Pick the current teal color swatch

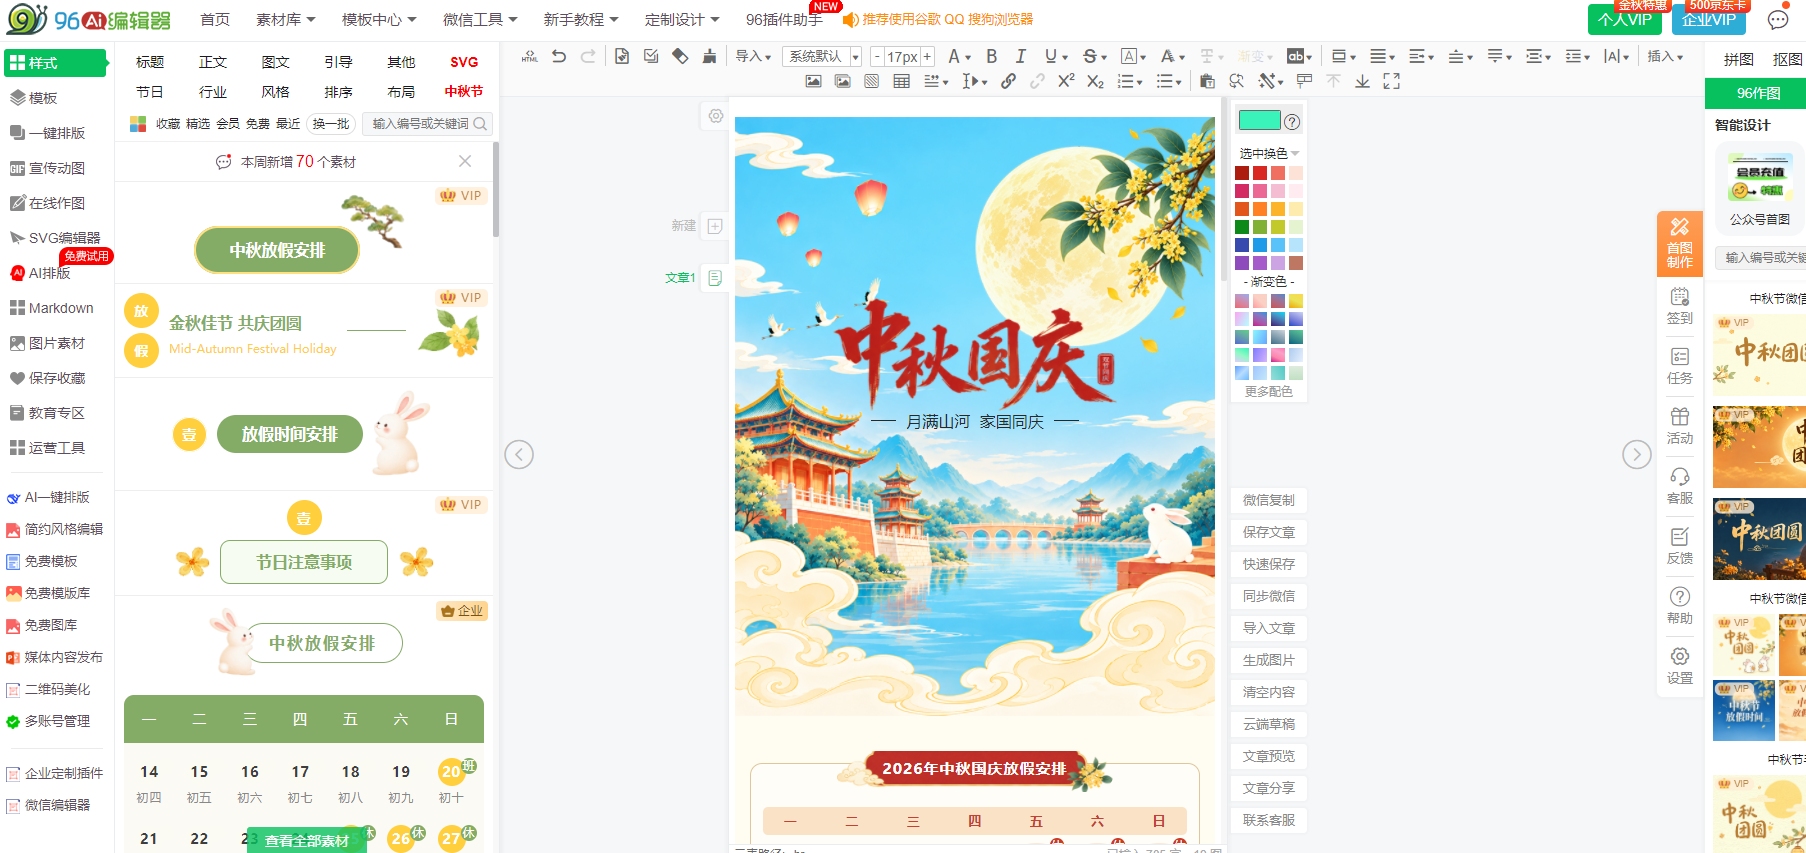[x=1259, y=121]
